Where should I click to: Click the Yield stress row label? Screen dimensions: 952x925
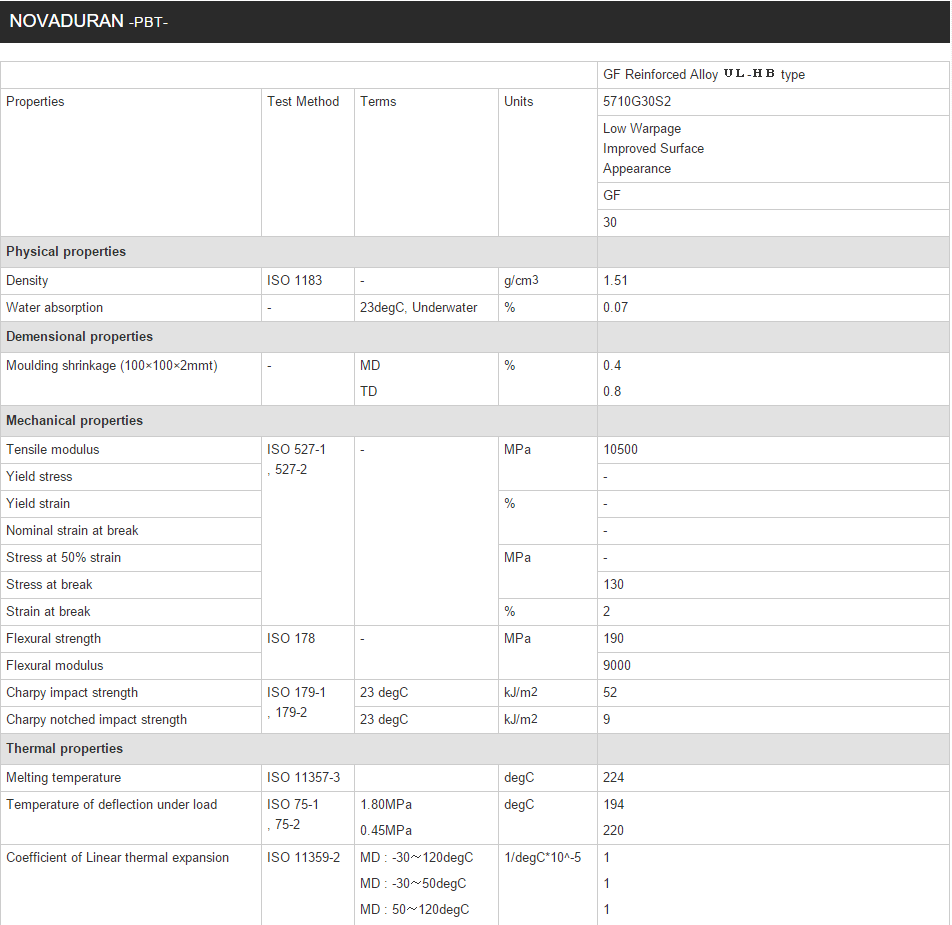39,476
